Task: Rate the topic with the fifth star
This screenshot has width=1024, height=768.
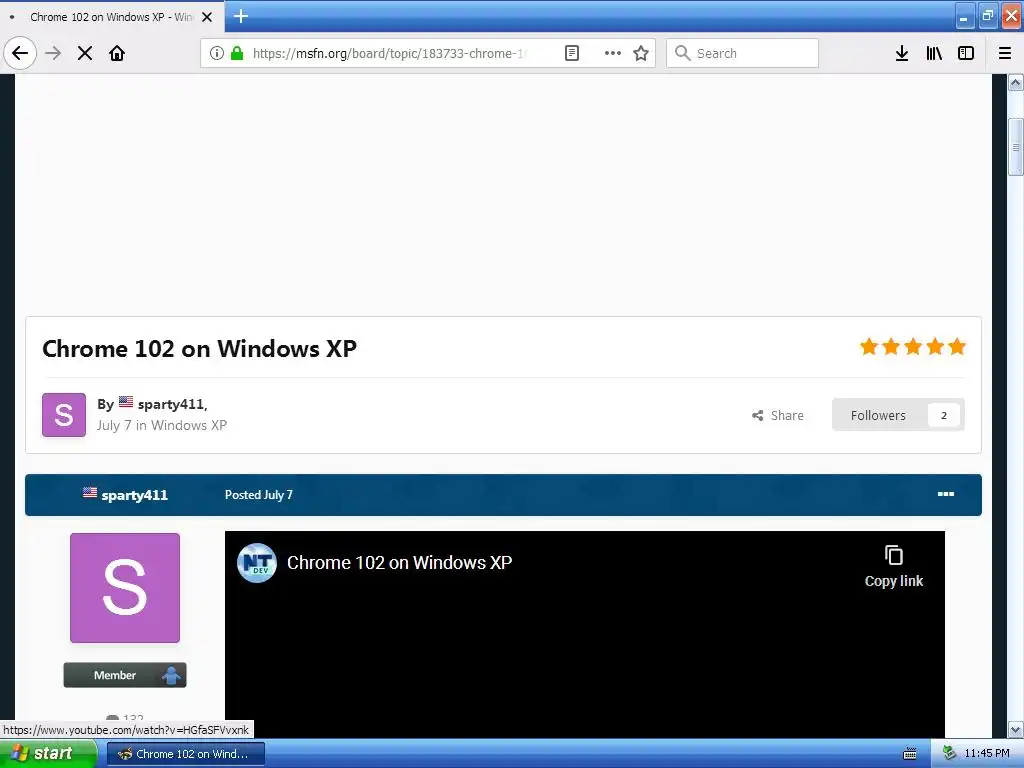Action: point(957,346)
